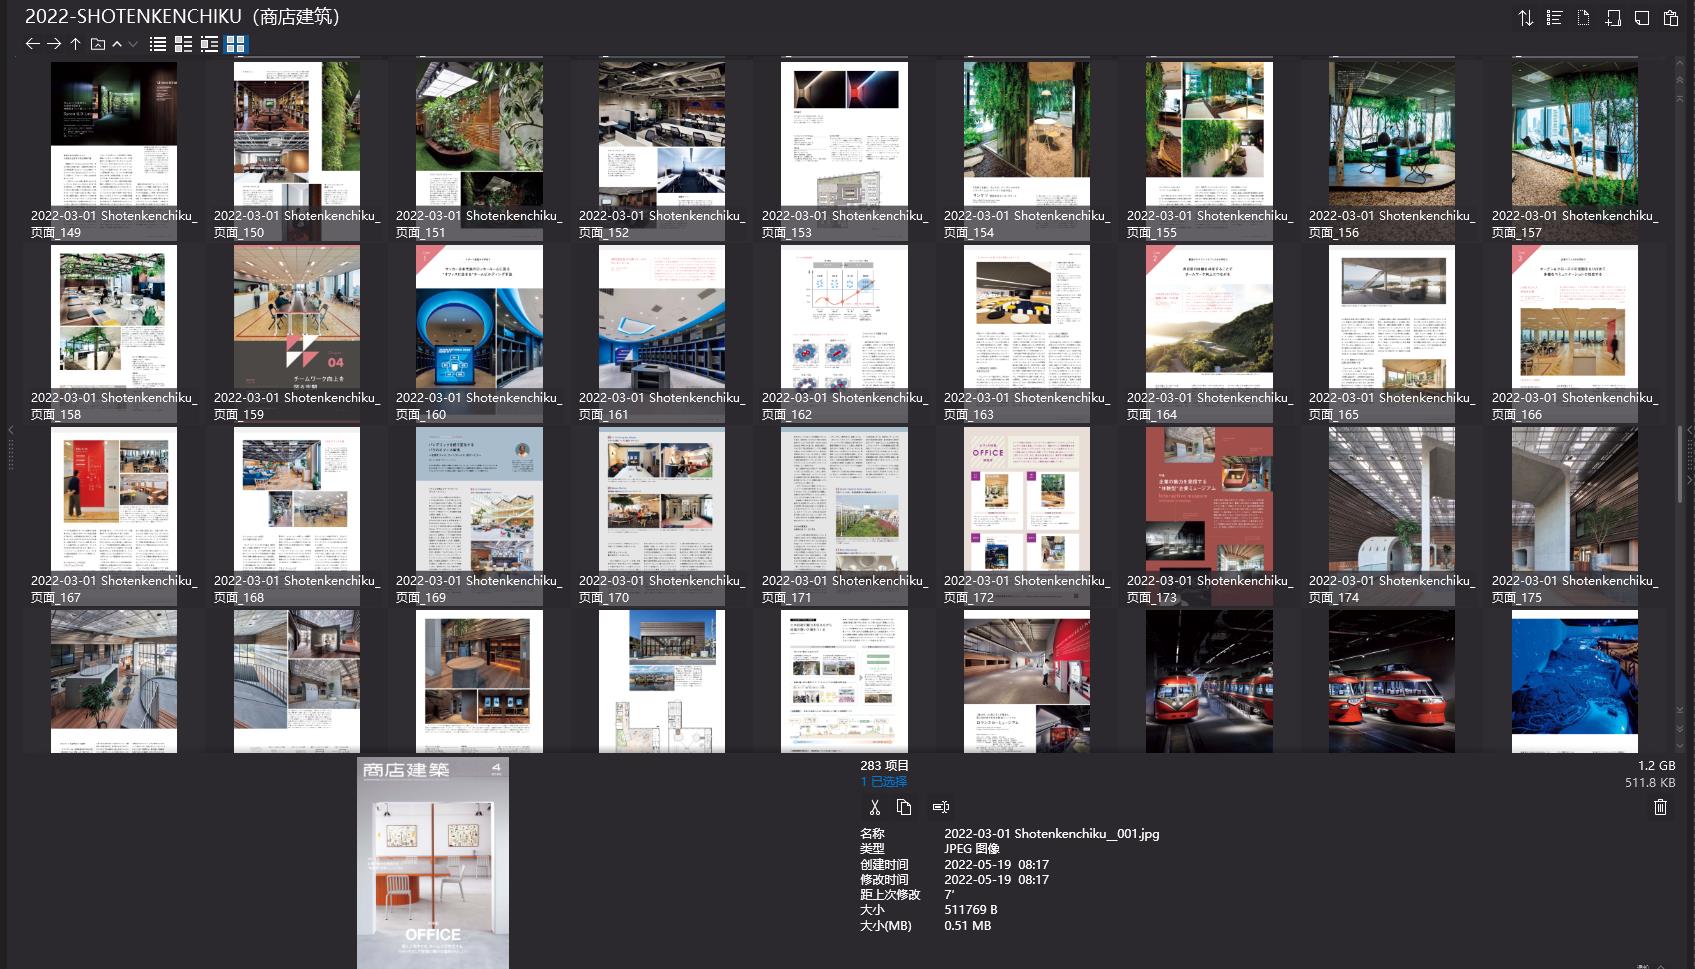This screenshot has height=969, width=1695.
Task: Rename the selected file via rename icon
Action: [940, 807]
